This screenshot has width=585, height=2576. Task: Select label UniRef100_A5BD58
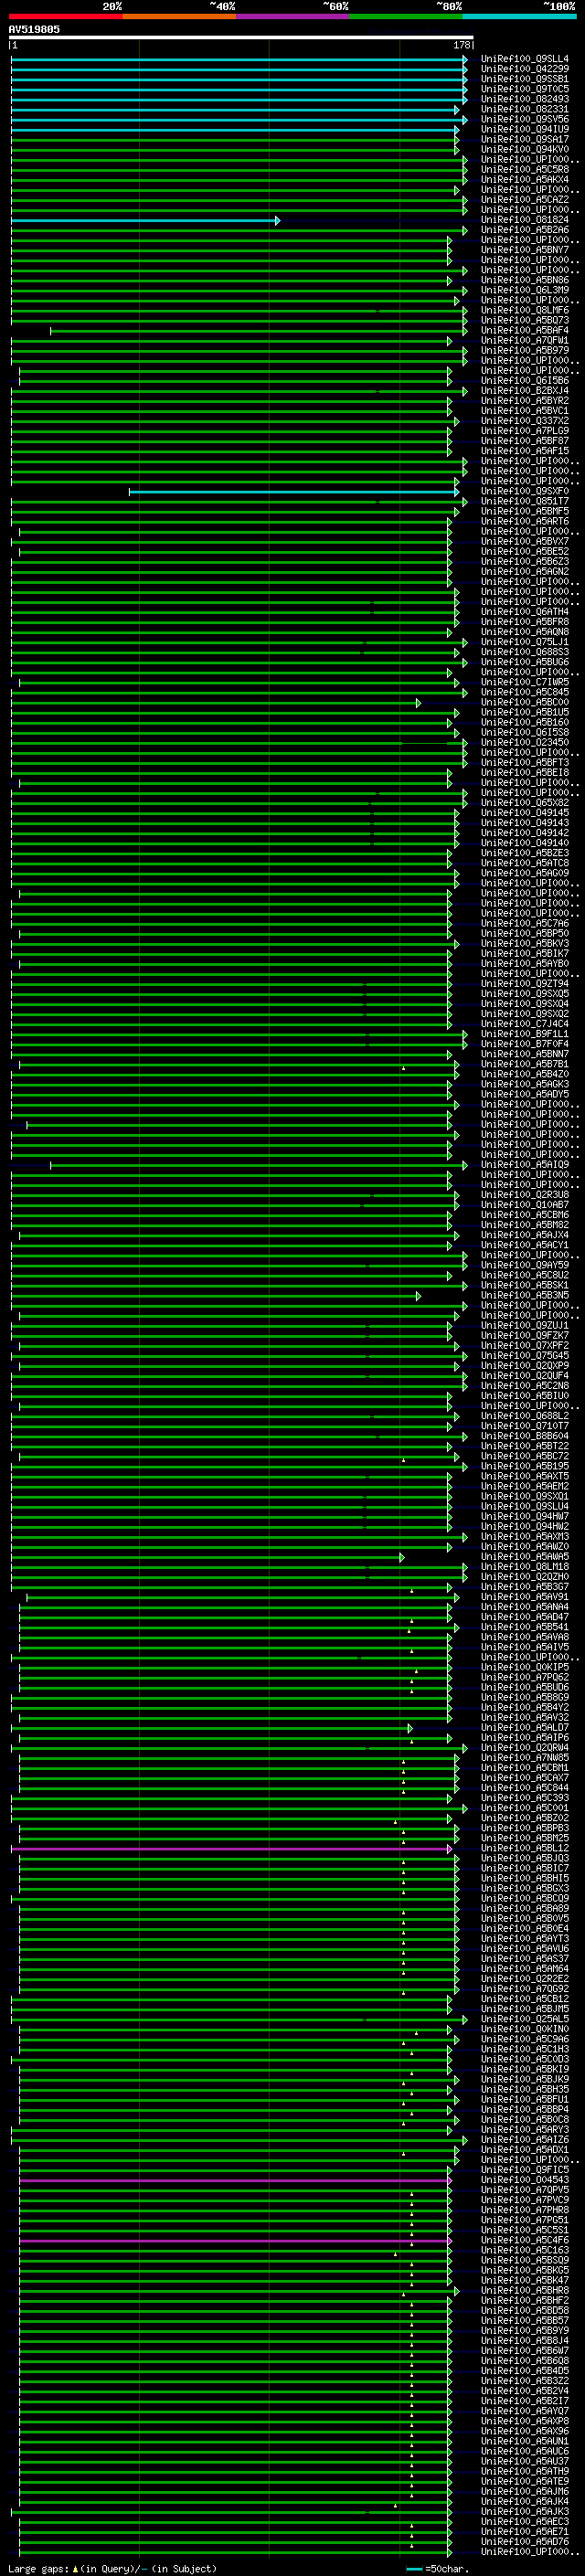click(525, 2310)
